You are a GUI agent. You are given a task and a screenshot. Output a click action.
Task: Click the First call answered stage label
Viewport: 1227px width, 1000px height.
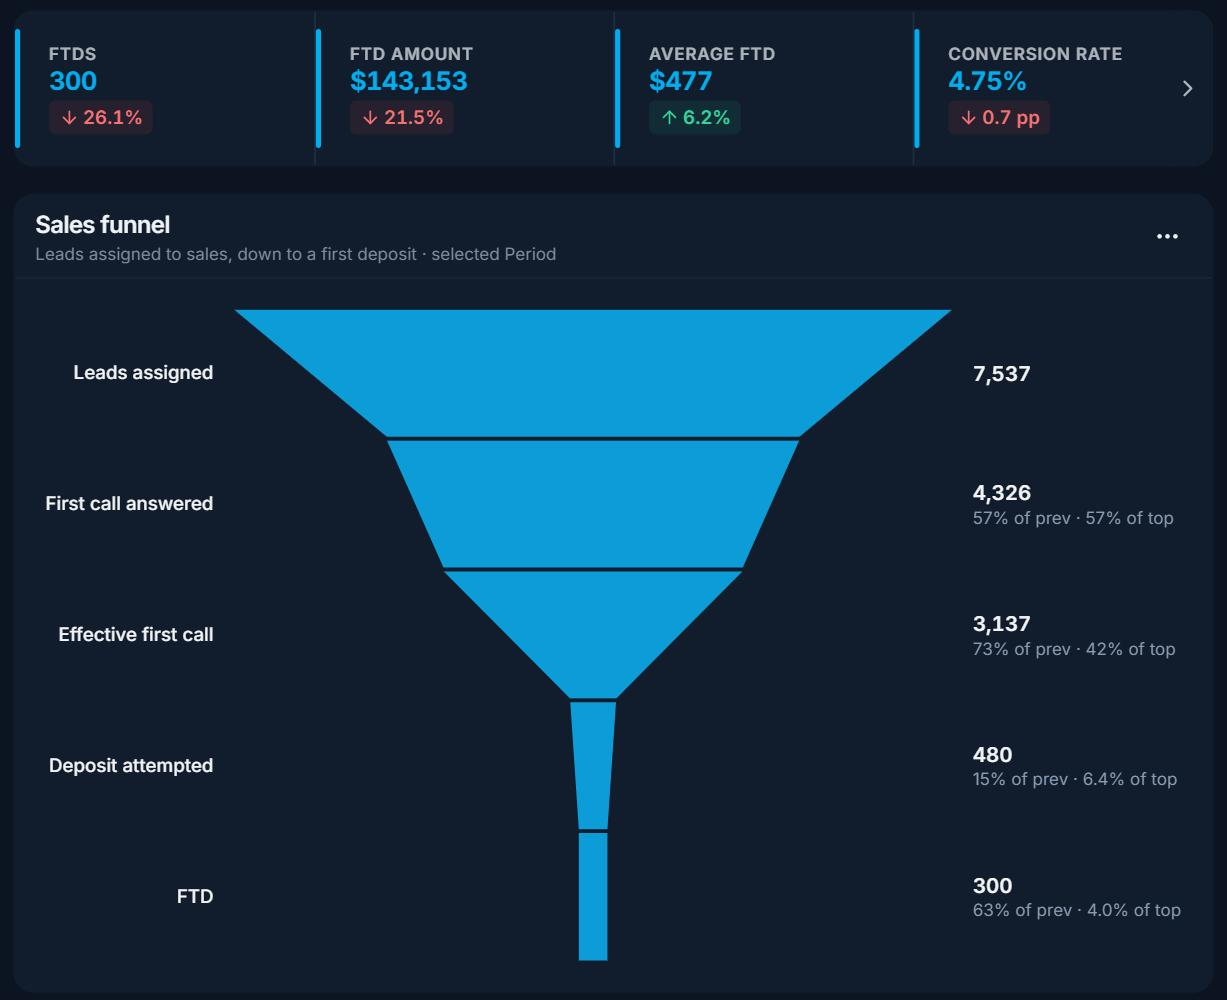click(x=129, y=504)
